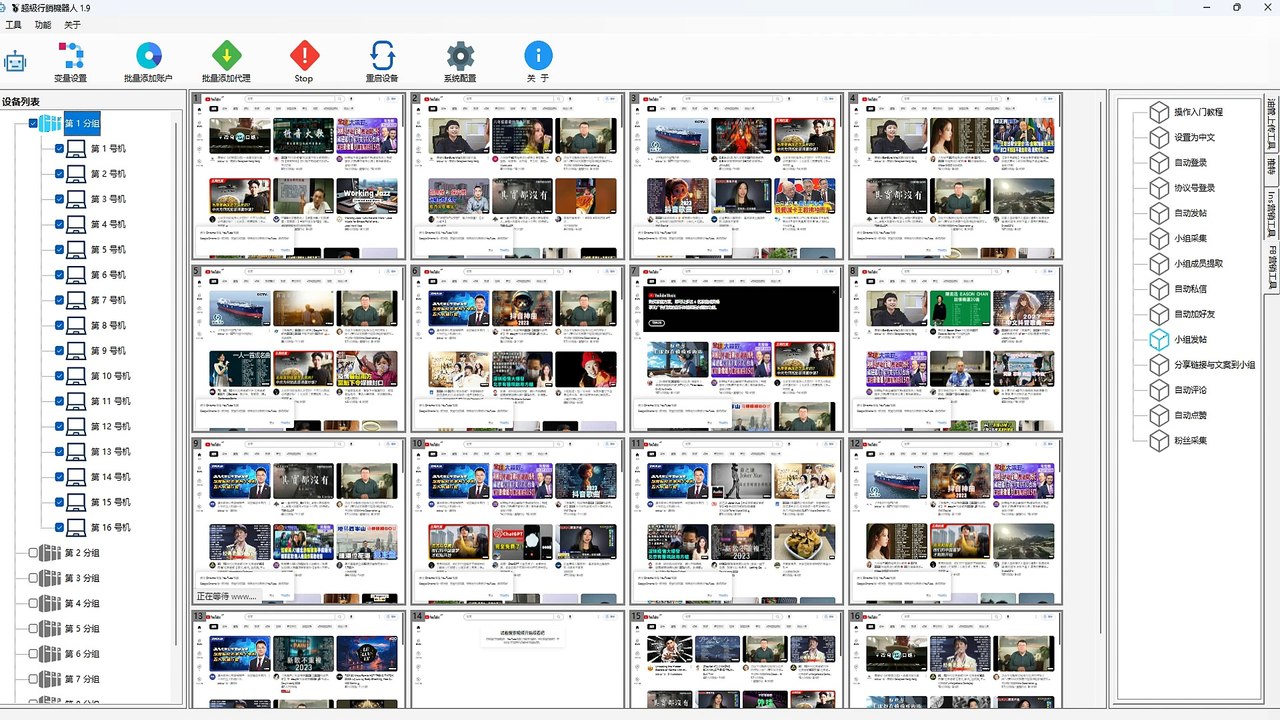The height and width of the screenshot is (720, 1280).
Task: Click the 自动登录 label
Action: pos(1189,162)
